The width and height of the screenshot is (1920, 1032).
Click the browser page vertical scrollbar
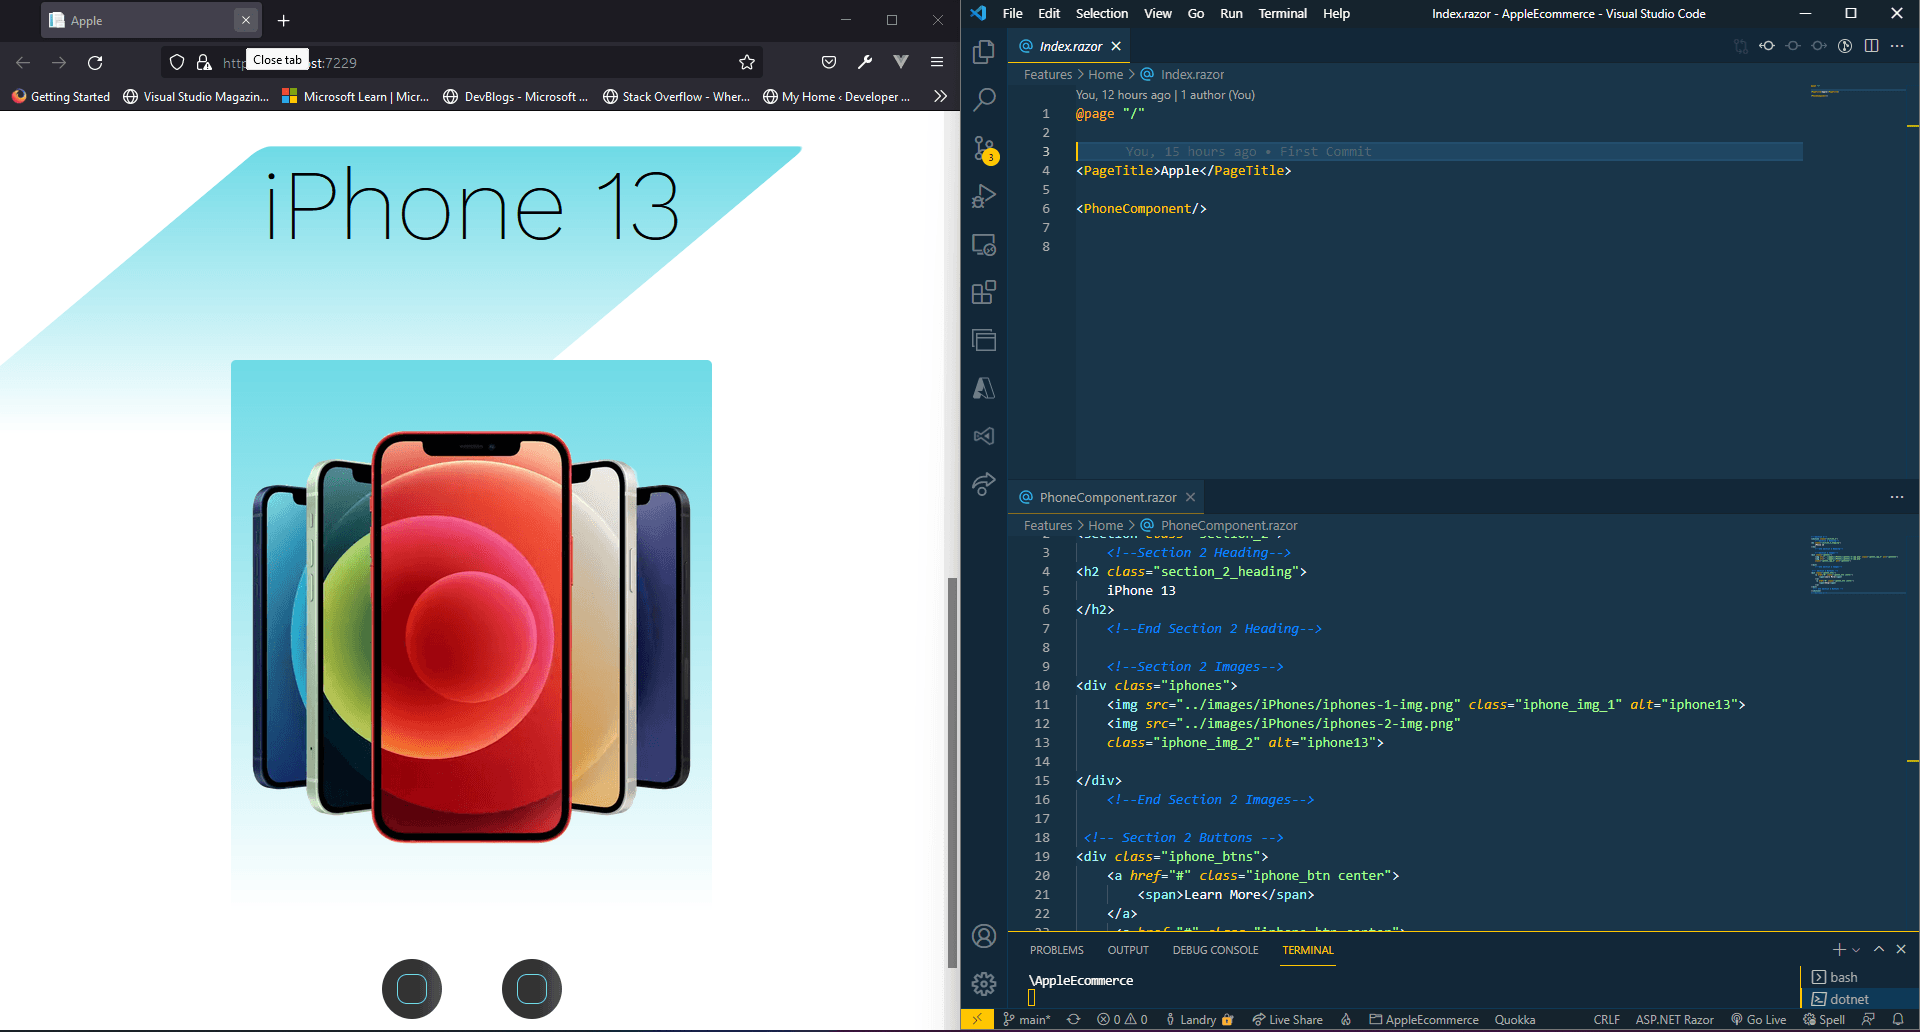pos(953,770)
